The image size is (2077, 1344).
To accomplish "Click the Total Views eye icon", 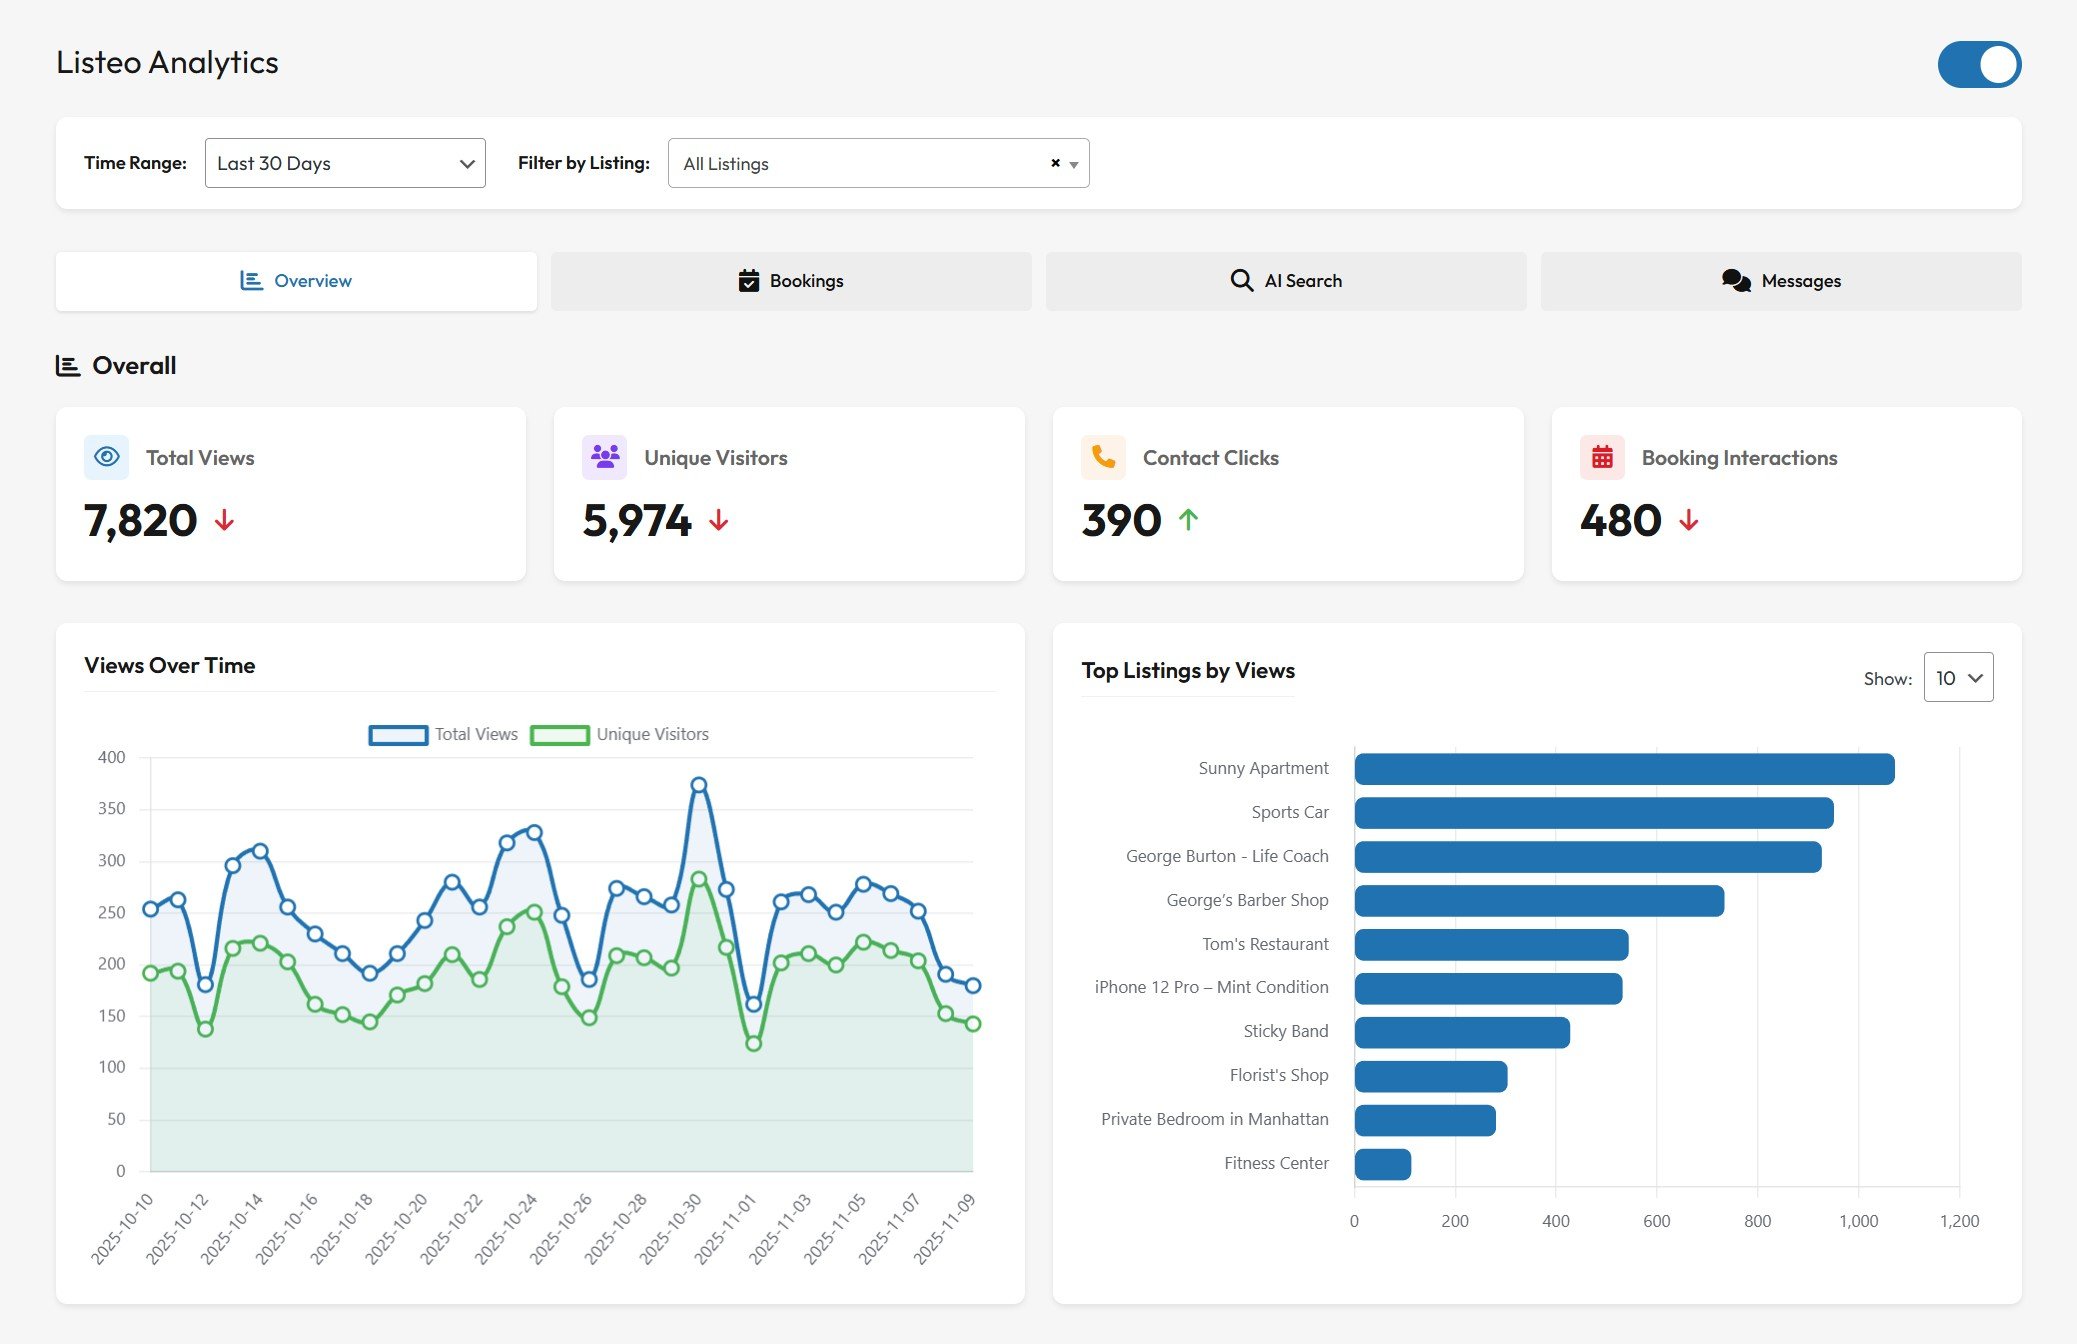I will click(x=106, y=457).
